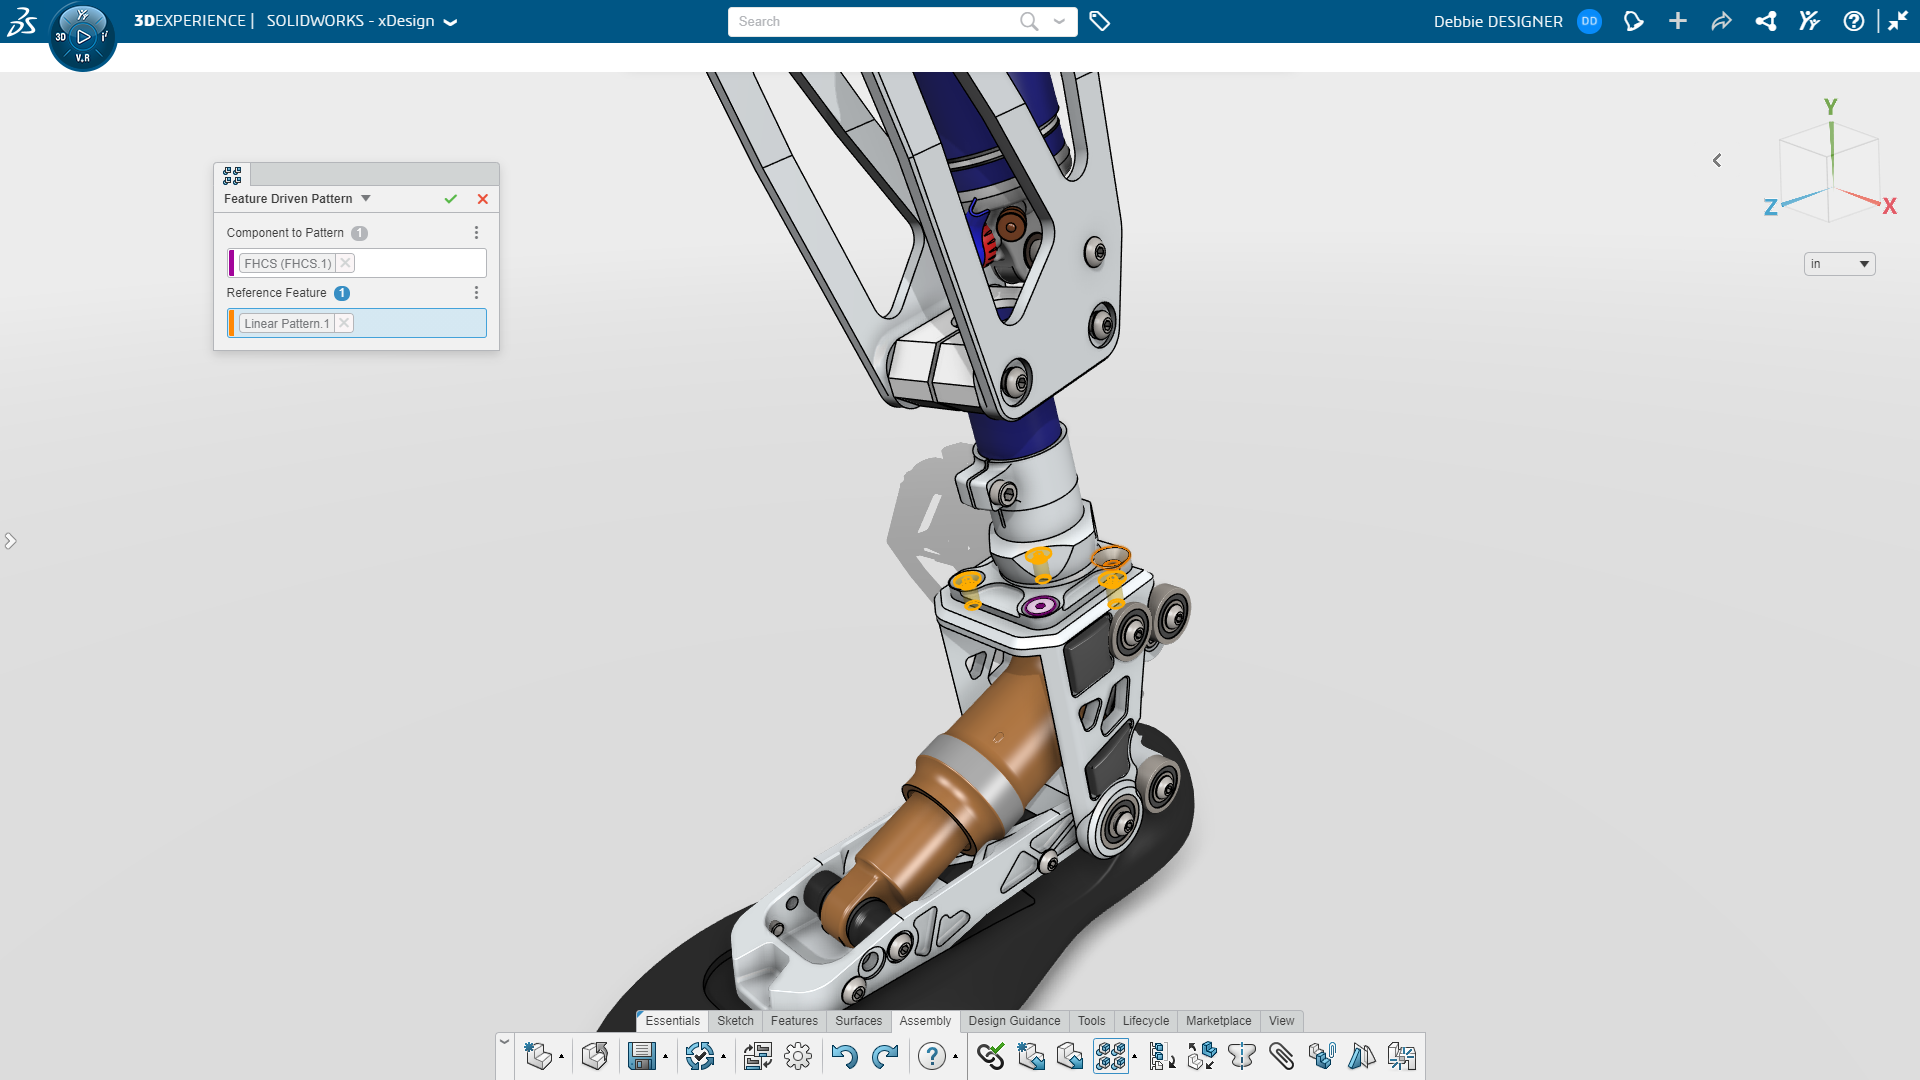Viewport: 1920px width, 1080px height.
Task: Cancel the pattern with the red X
Action: click(x=483, y=199)
